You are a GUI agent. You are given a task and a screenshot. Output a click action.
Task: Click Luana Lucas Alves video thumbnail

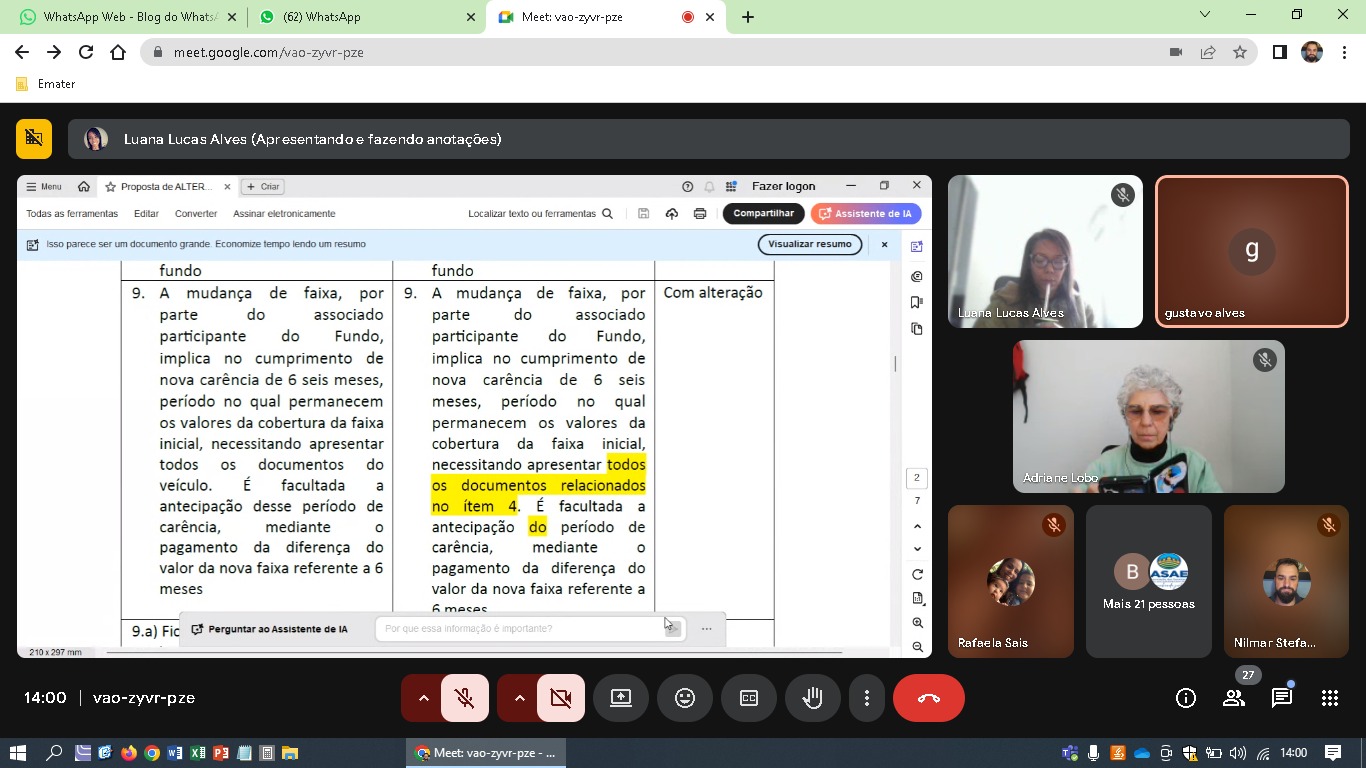pyautogui.click(x=1044, y=251)
